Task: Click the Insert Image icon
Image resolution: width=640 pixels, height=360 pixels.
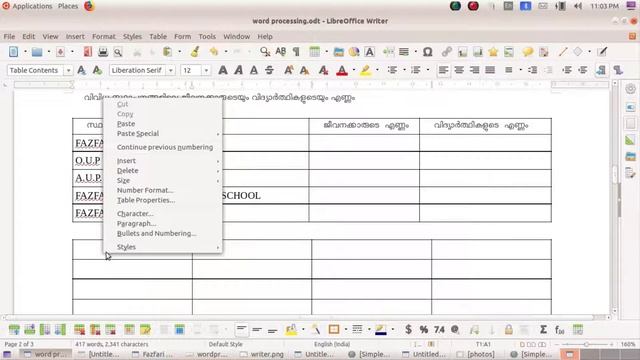Action: point(338,52)
